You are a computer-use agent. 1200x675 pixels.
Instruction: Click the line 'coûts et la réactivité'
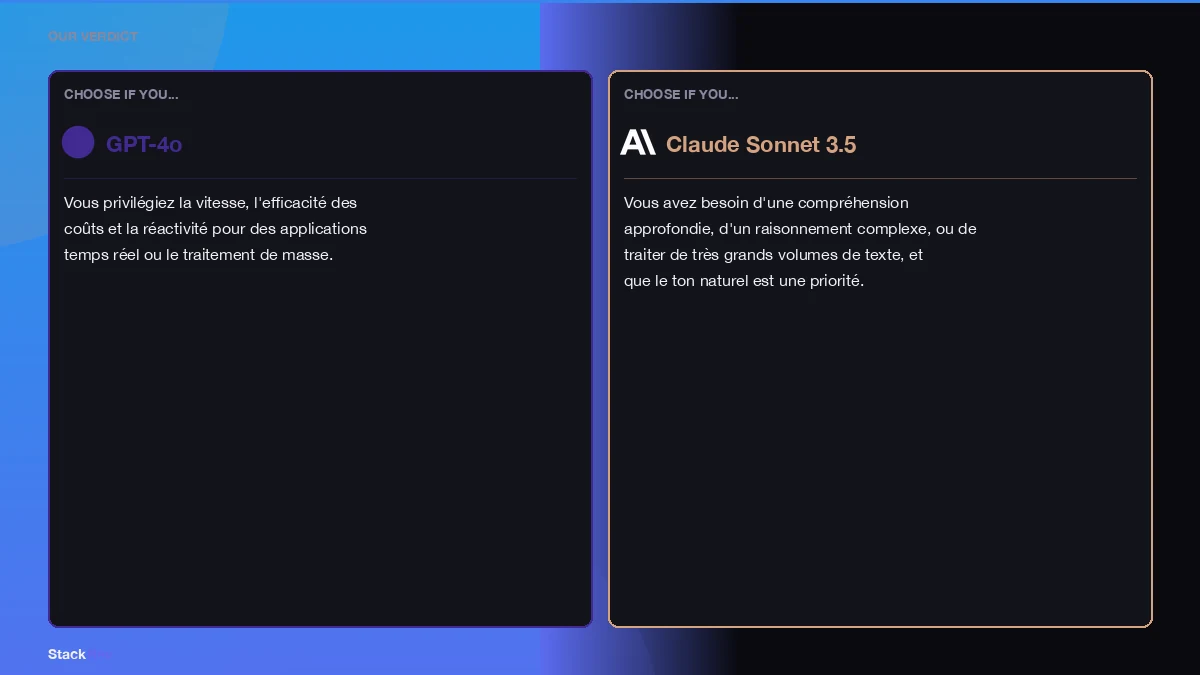pyautogui.click(x=215, y=229)
